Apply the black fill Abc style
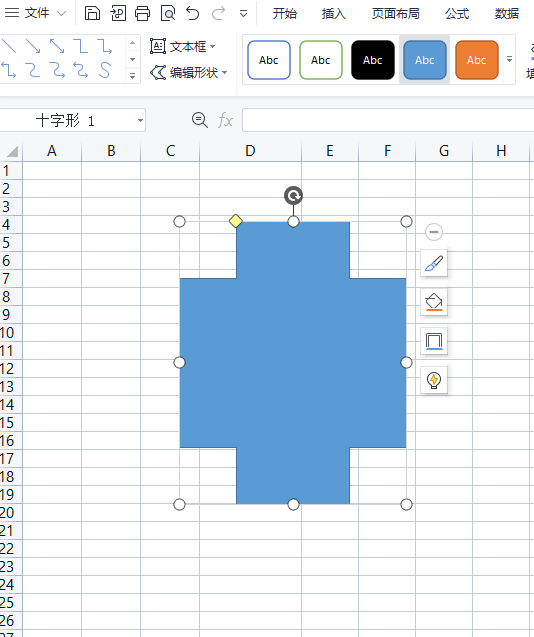Screen dimensions: 534x637 point(373,60)
